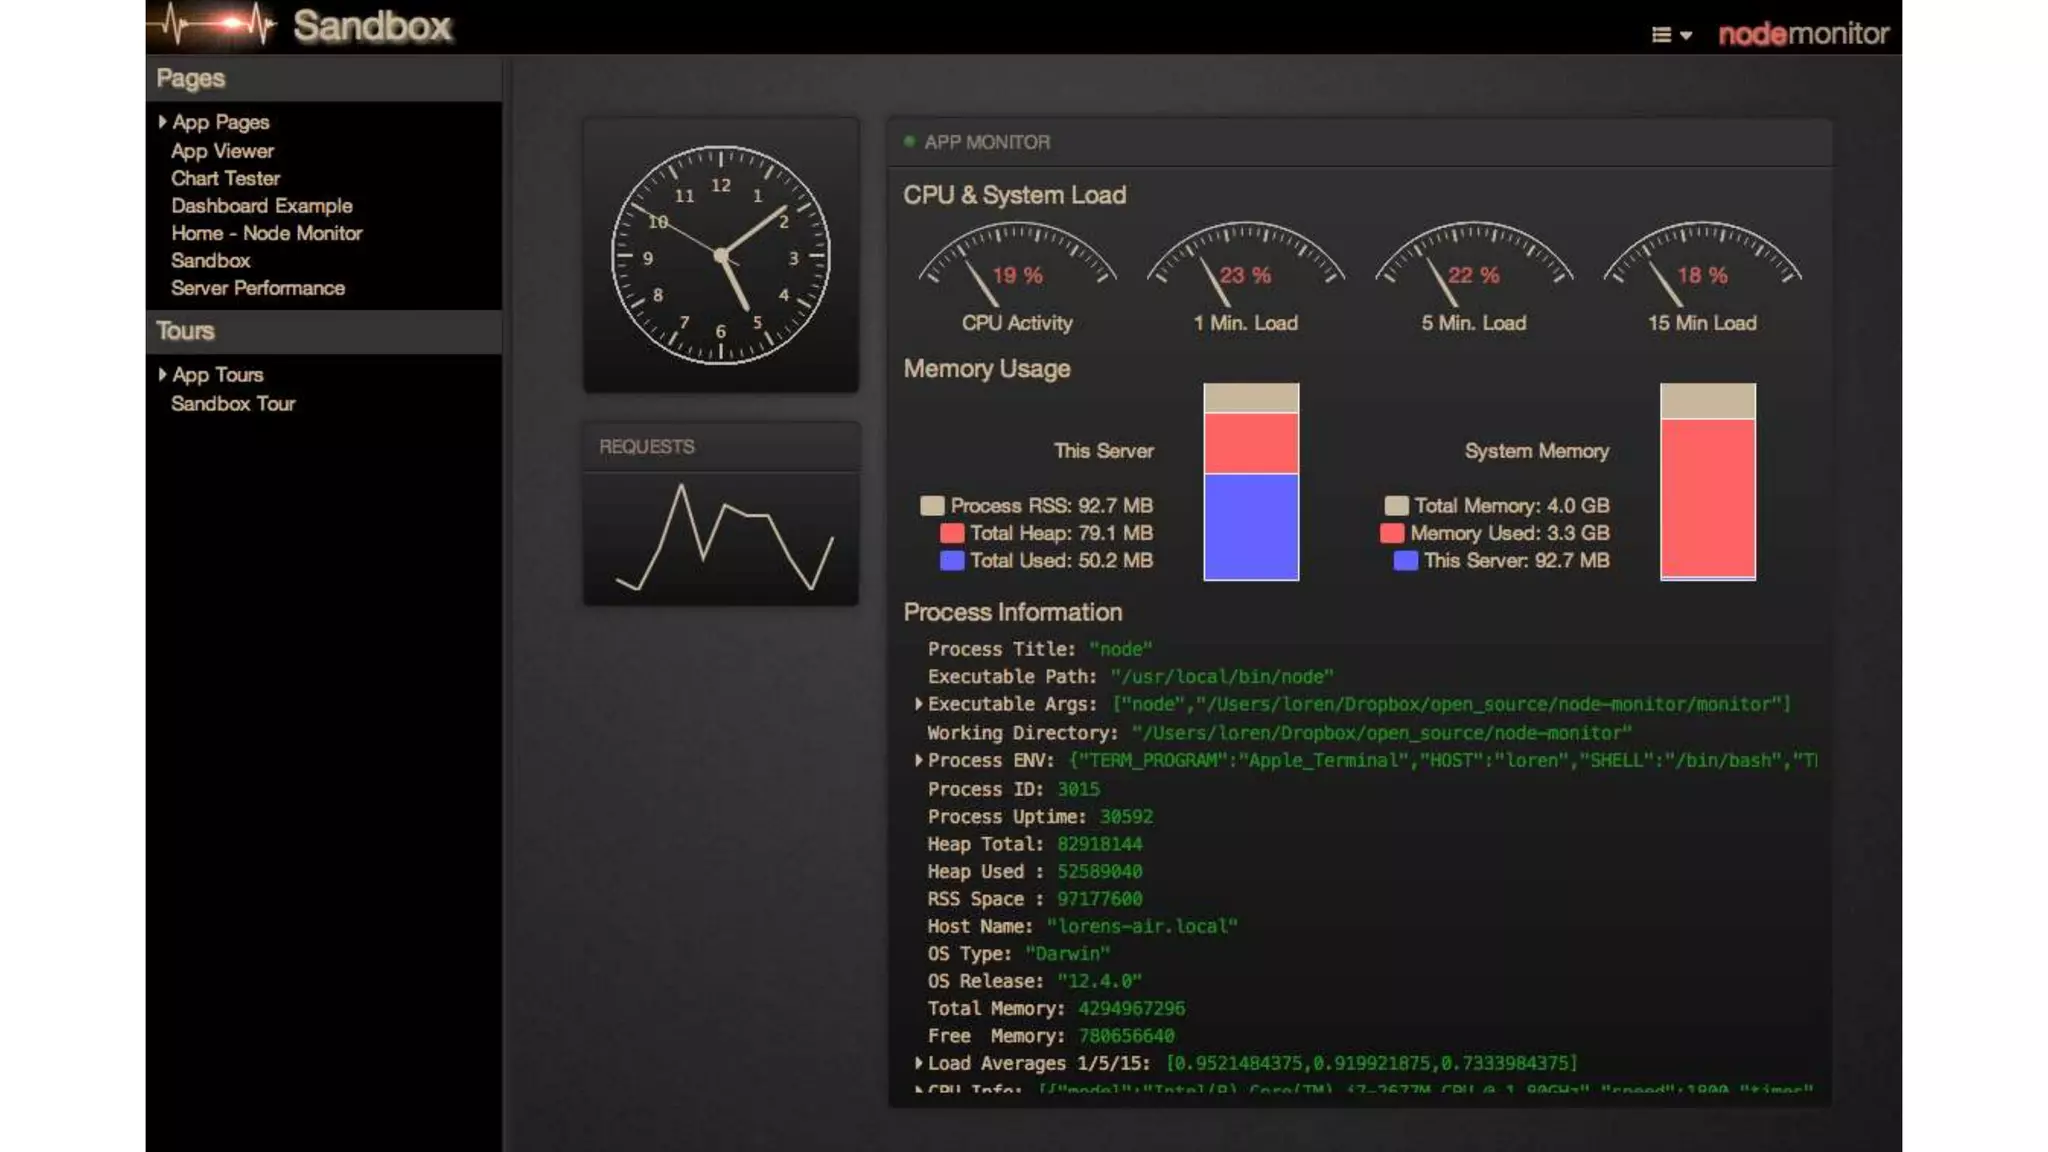
Task: Select Sandbox Tour in Tours
Action: click(232, 403)
